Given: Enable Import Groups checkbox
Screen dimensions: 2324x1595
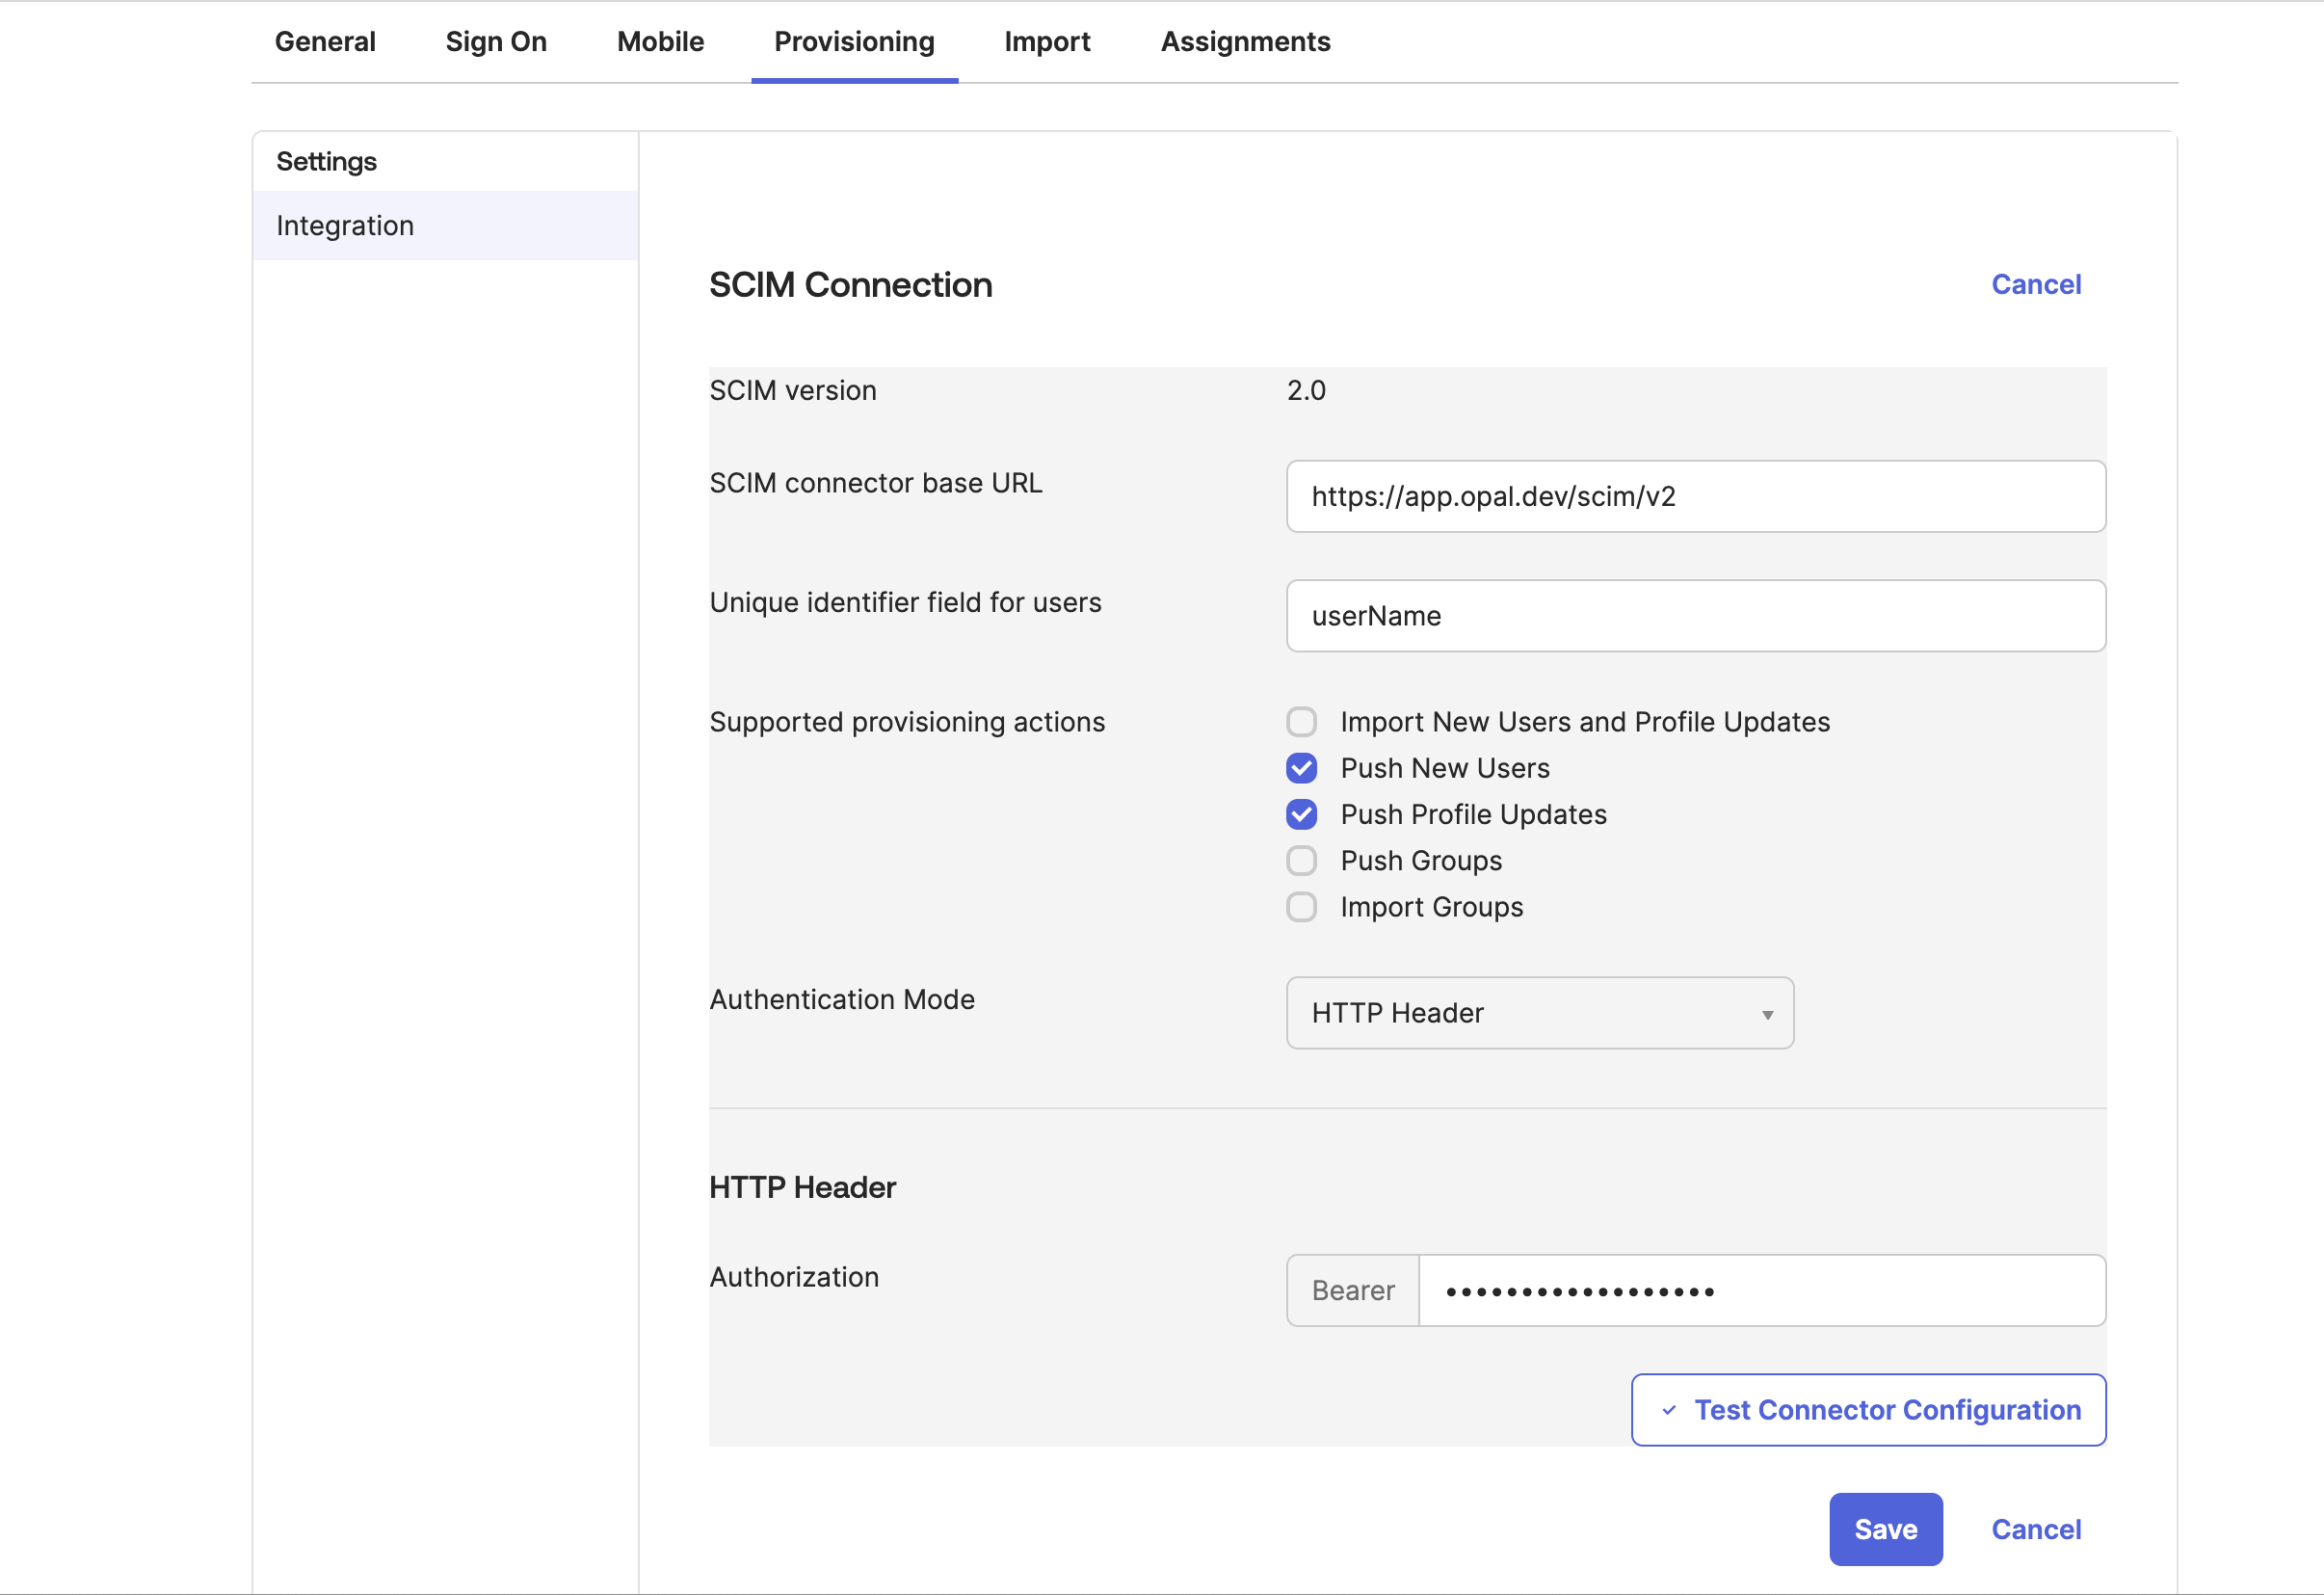Looking at the screenshot, I should pos(1301,907).
